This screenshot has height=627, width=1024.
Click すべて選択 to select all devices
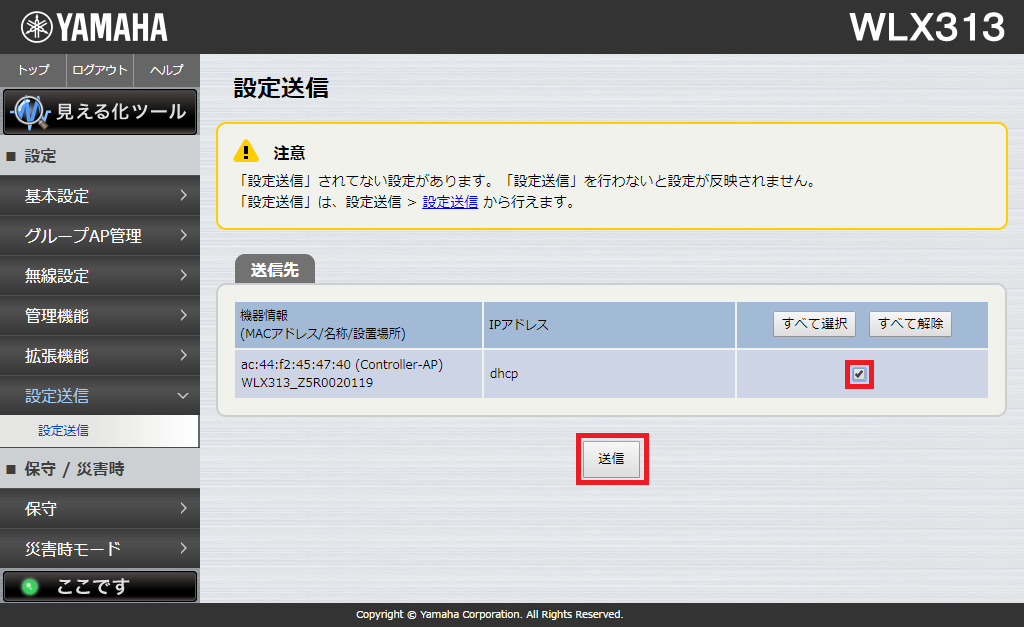[814, 323]
